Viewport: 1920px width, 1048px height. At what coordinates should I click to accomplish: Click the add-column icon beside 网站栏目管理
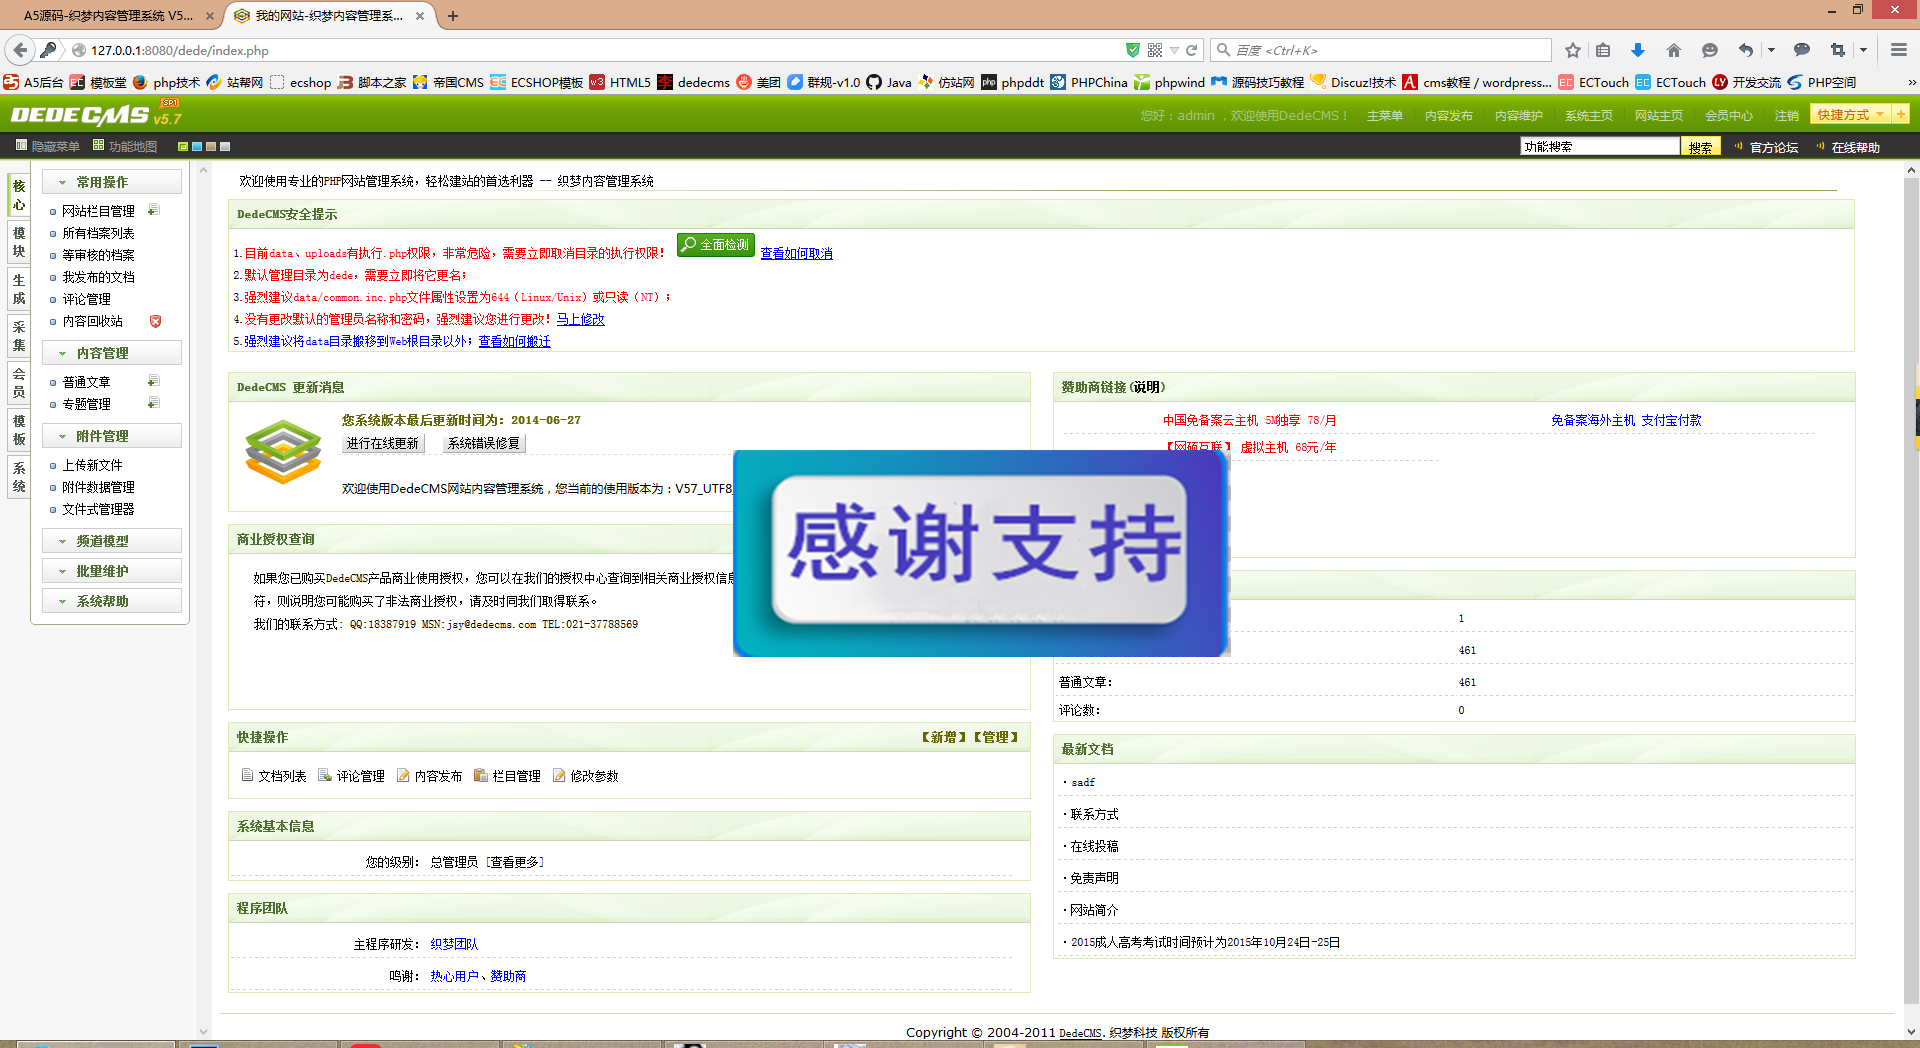click(x=154, y=210)
